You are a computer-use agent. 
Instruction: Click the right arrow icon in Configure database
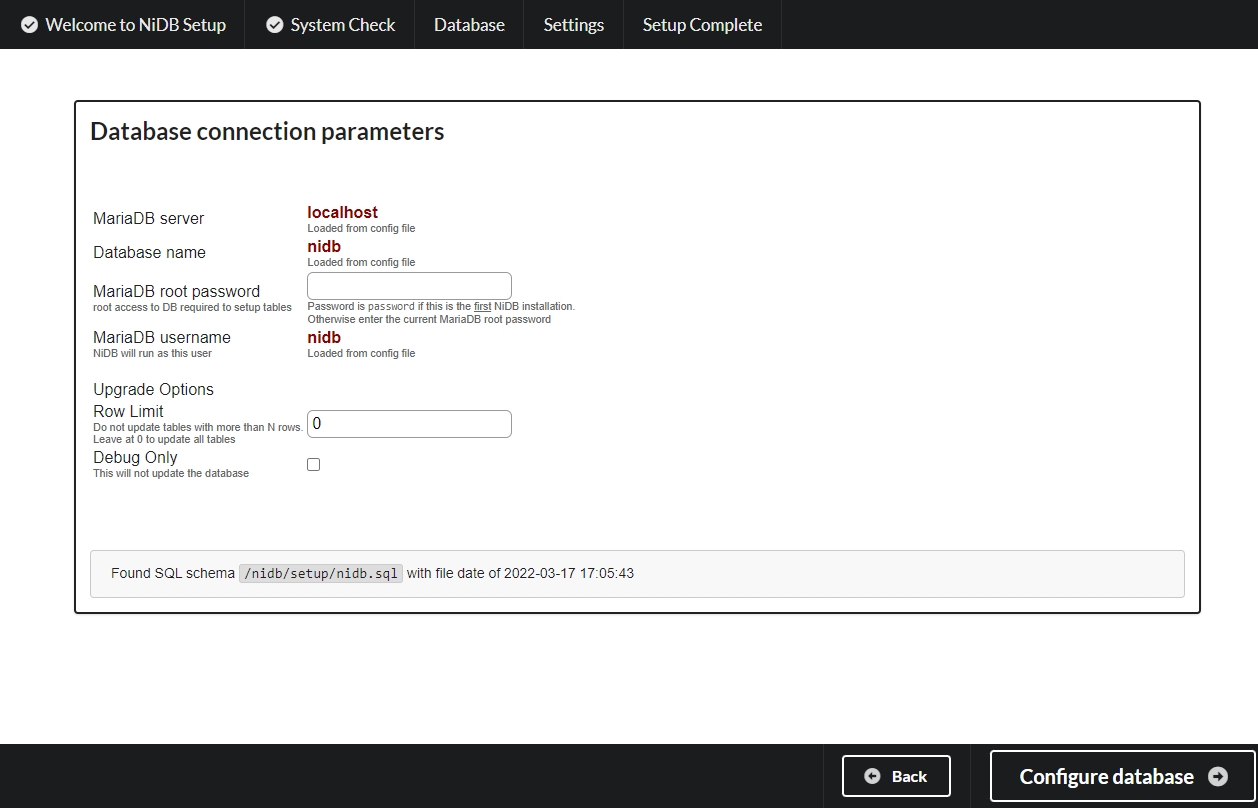point(1218,777)
